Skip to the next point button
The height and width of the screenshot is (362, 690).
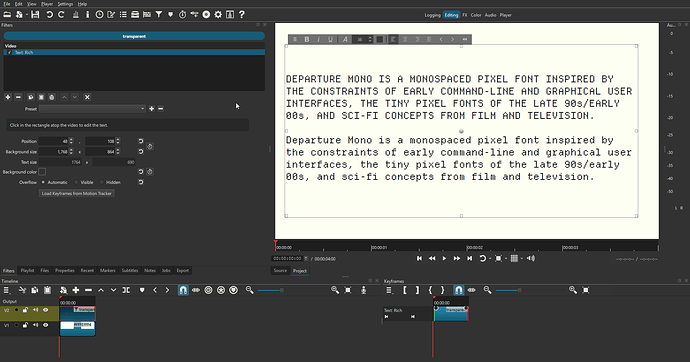coord(470,259)
